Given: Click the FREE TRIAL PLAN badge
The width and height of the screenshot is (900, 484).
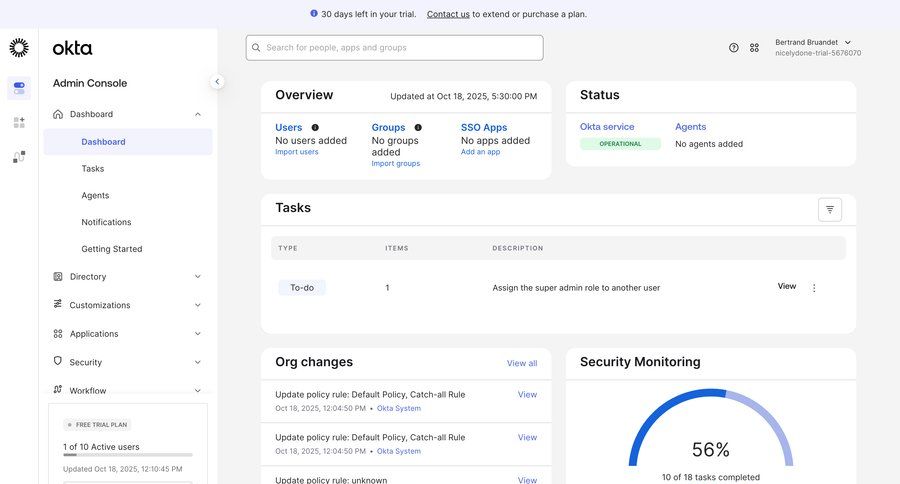Looking at the screenshot, I should coord(97,425).
